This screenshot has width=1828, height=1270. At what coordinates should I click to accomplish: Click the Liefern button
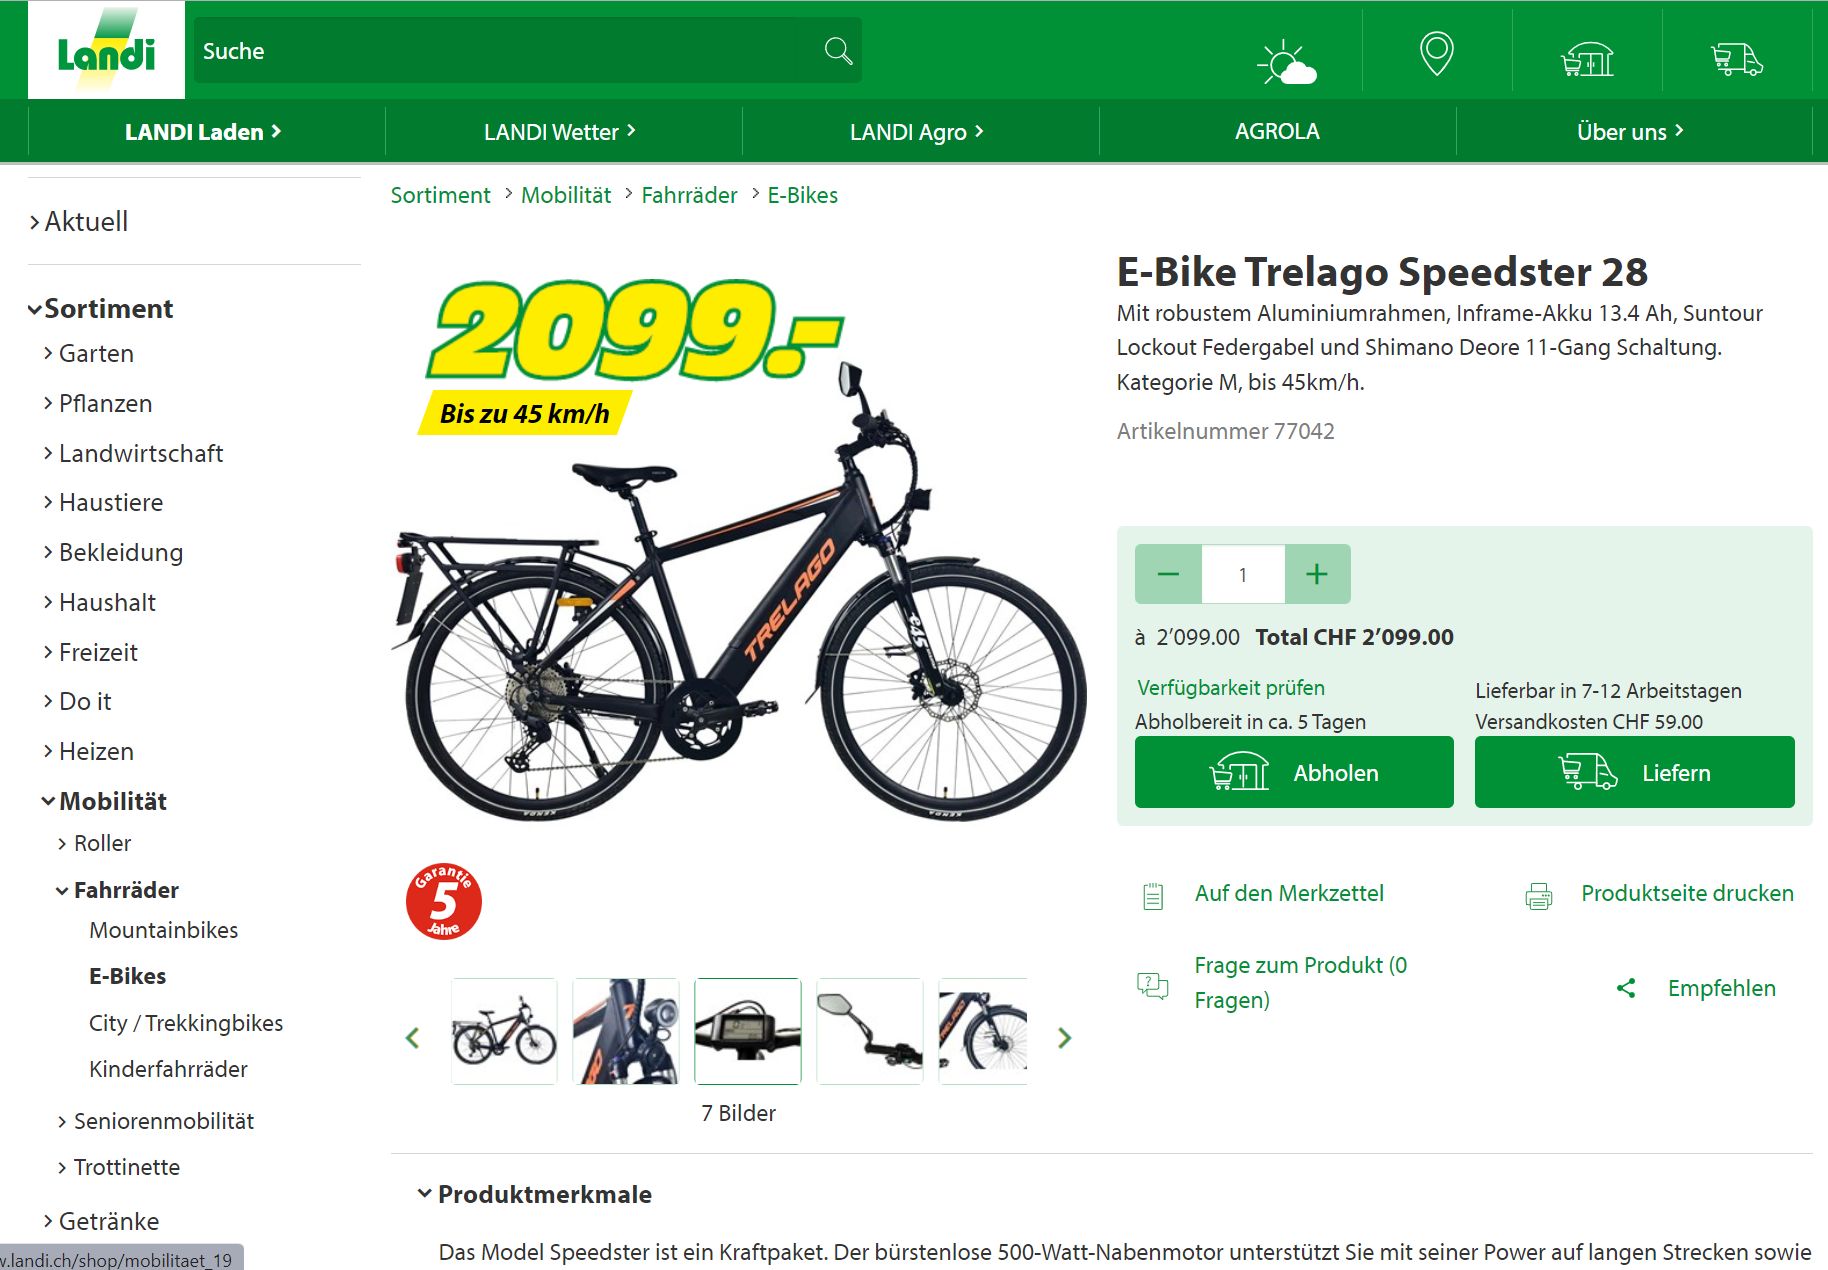tap(1634, 772)
